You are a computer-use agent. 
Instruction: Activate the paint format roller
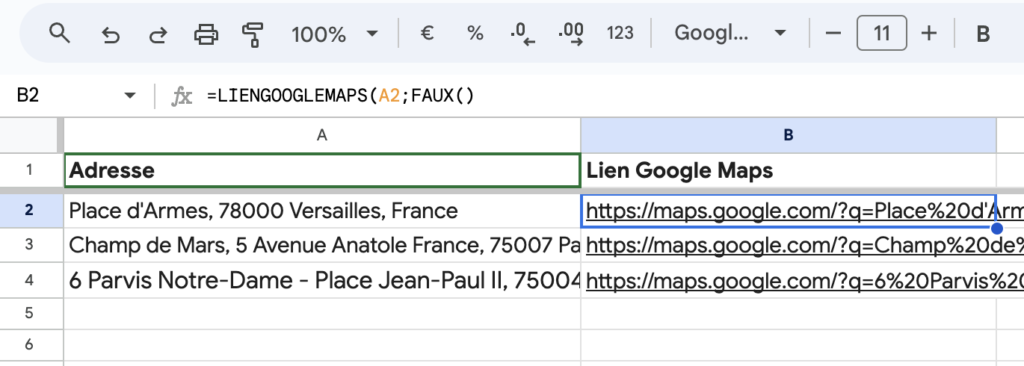click(x=253, y=34)
